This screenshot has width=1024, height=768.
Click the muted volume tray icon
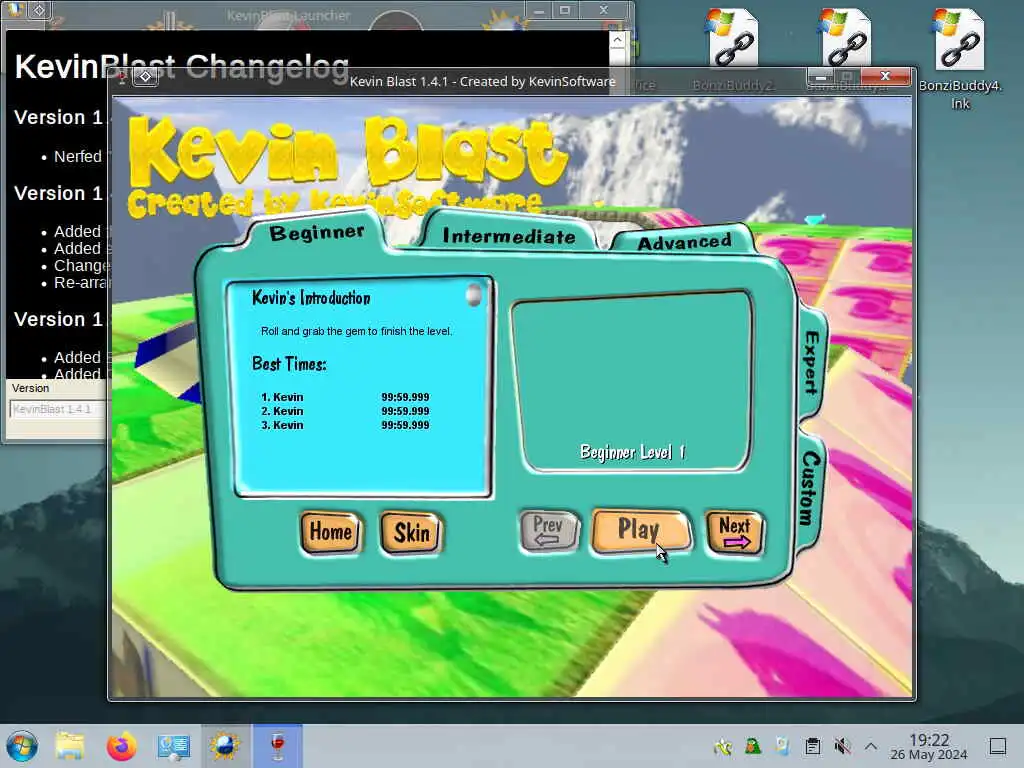(x=842, y=746)
